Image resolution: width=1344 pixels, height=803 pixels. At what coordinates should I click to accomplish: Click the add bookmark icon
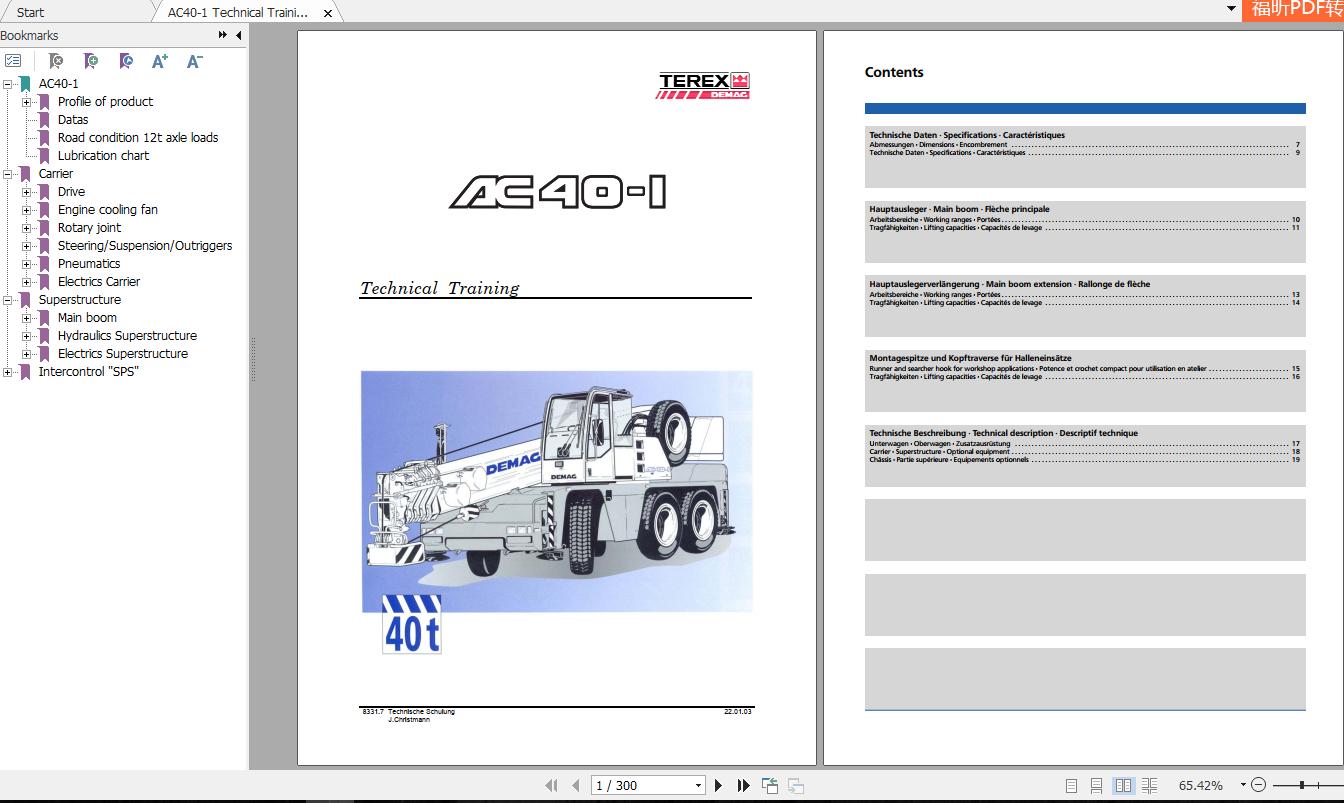tap(90, 61)
